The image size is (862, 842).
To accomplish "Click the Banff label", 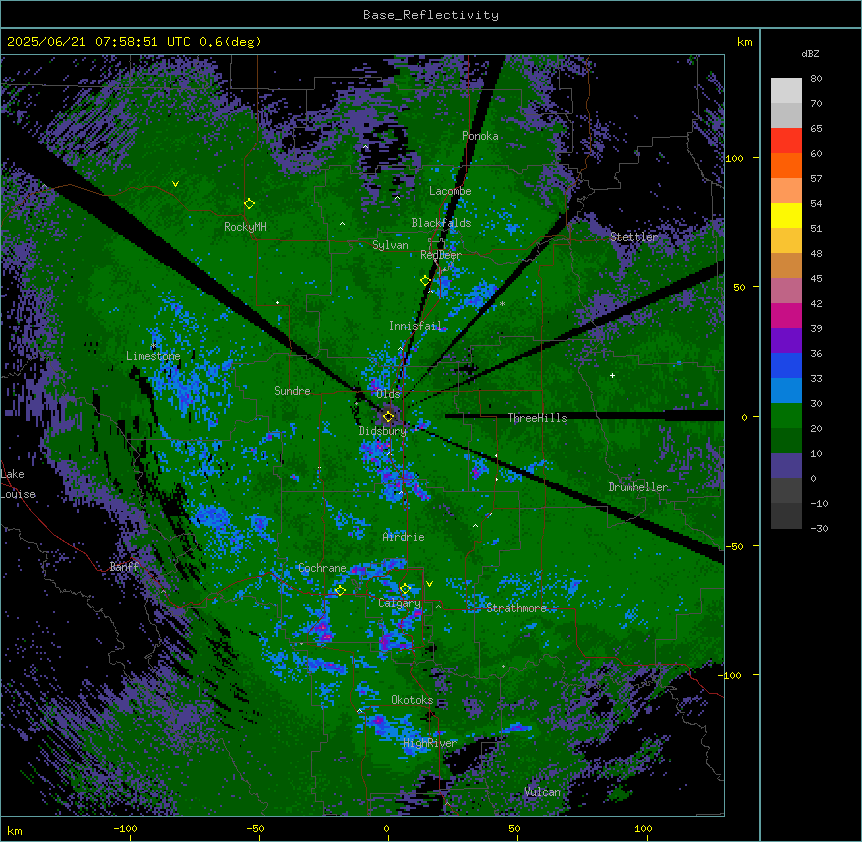I will pos(124,567).
